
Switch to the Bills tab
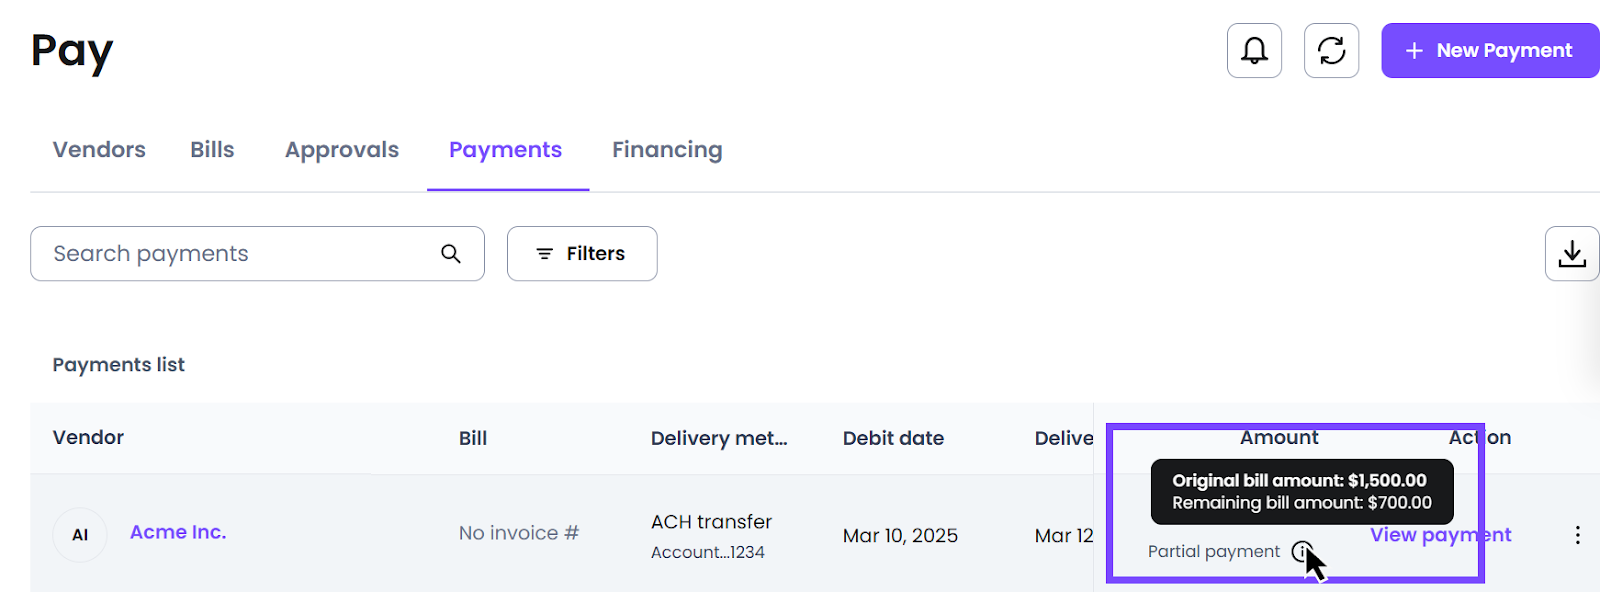212,150
